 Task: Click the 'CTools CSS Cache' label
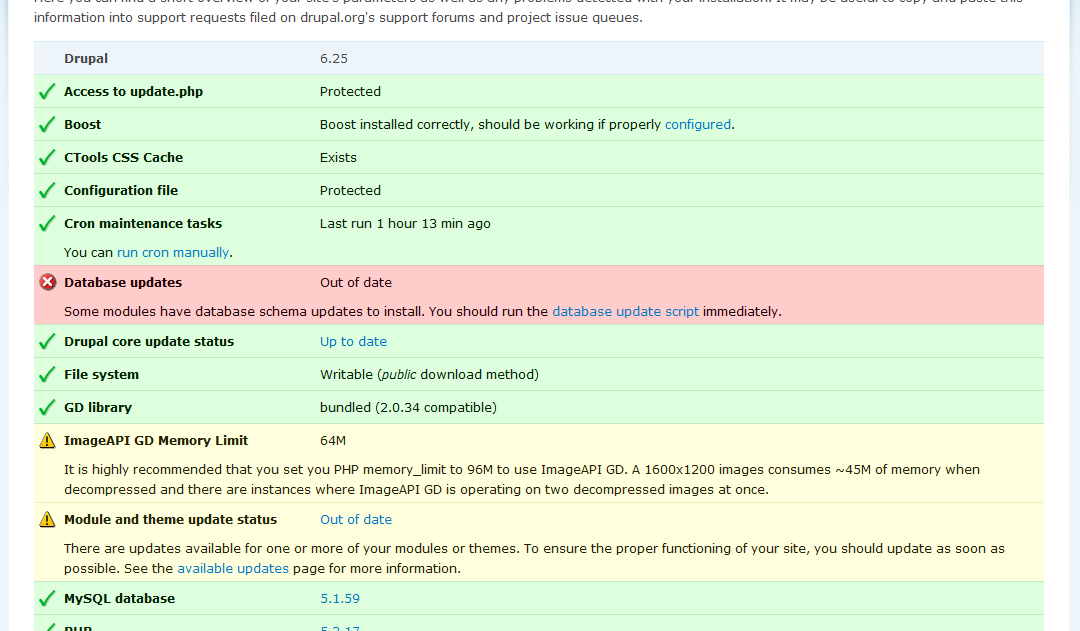click(x=124, y=158)
